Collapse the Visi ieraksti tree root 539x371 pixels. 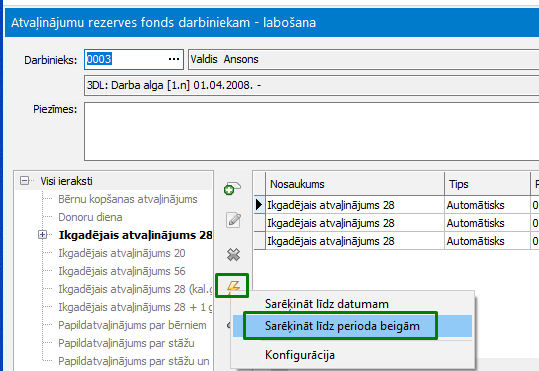[24, 181]
